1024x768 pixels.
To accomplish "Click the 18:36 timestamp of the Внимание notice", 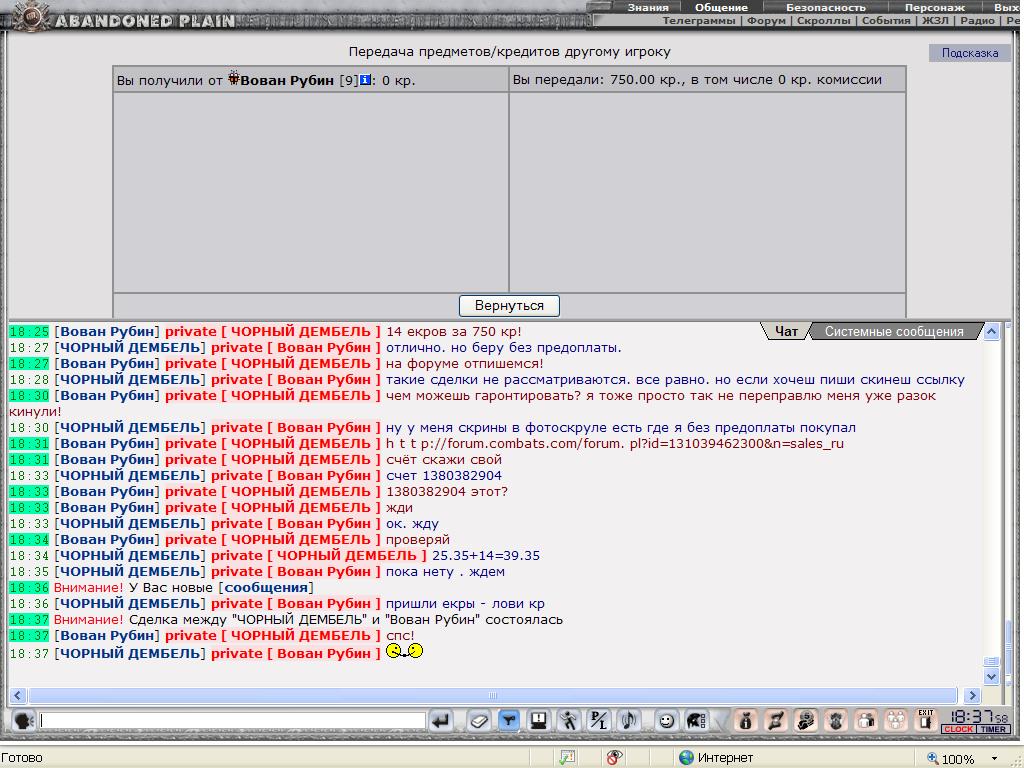I will tap(29, 588).
